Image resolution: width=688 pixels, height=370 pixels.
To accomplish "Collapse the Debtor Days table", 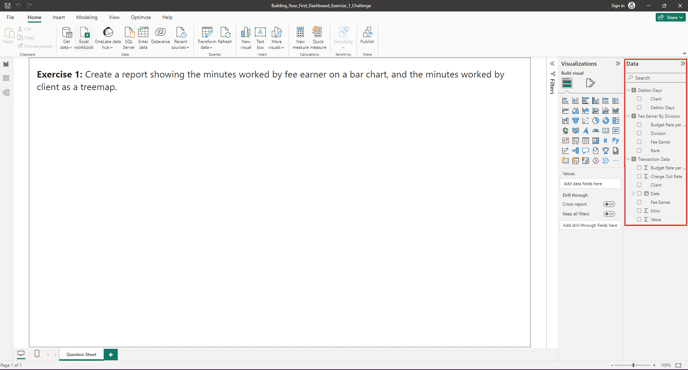I will (628, 90).
